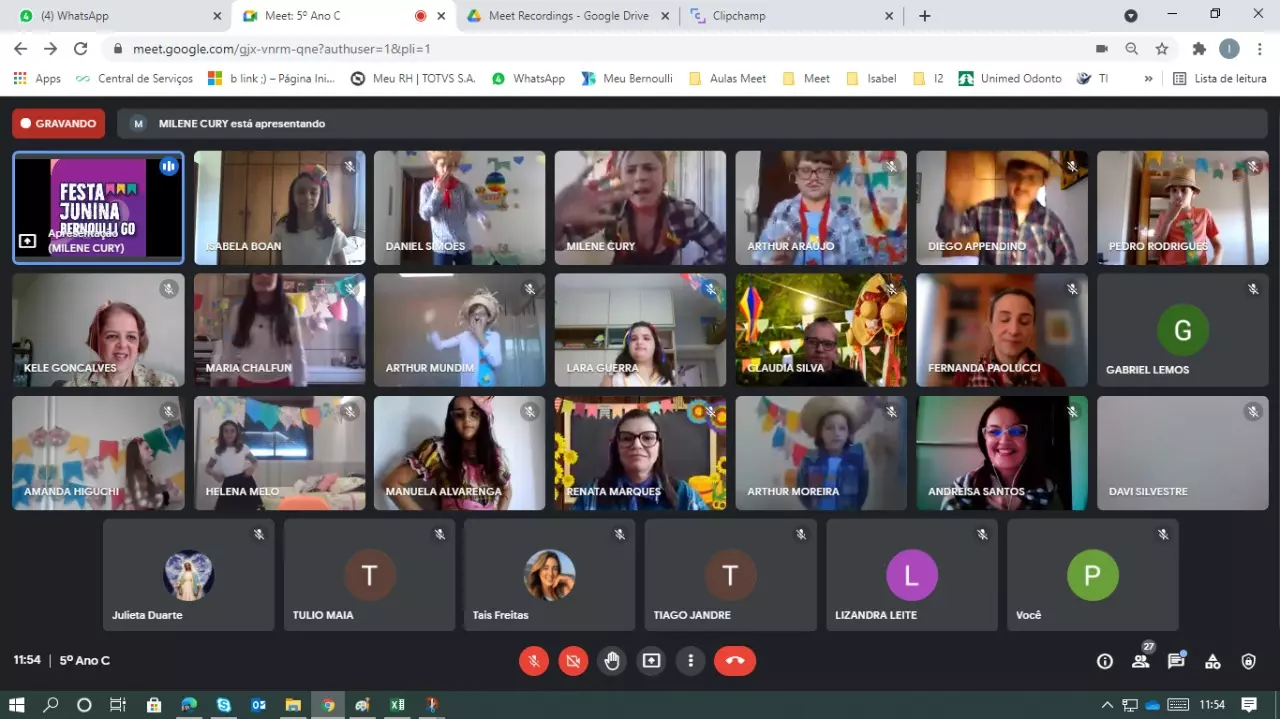Open host controls shield icon
This screenshot has height=719, width=1280.
click(1248, 661)
